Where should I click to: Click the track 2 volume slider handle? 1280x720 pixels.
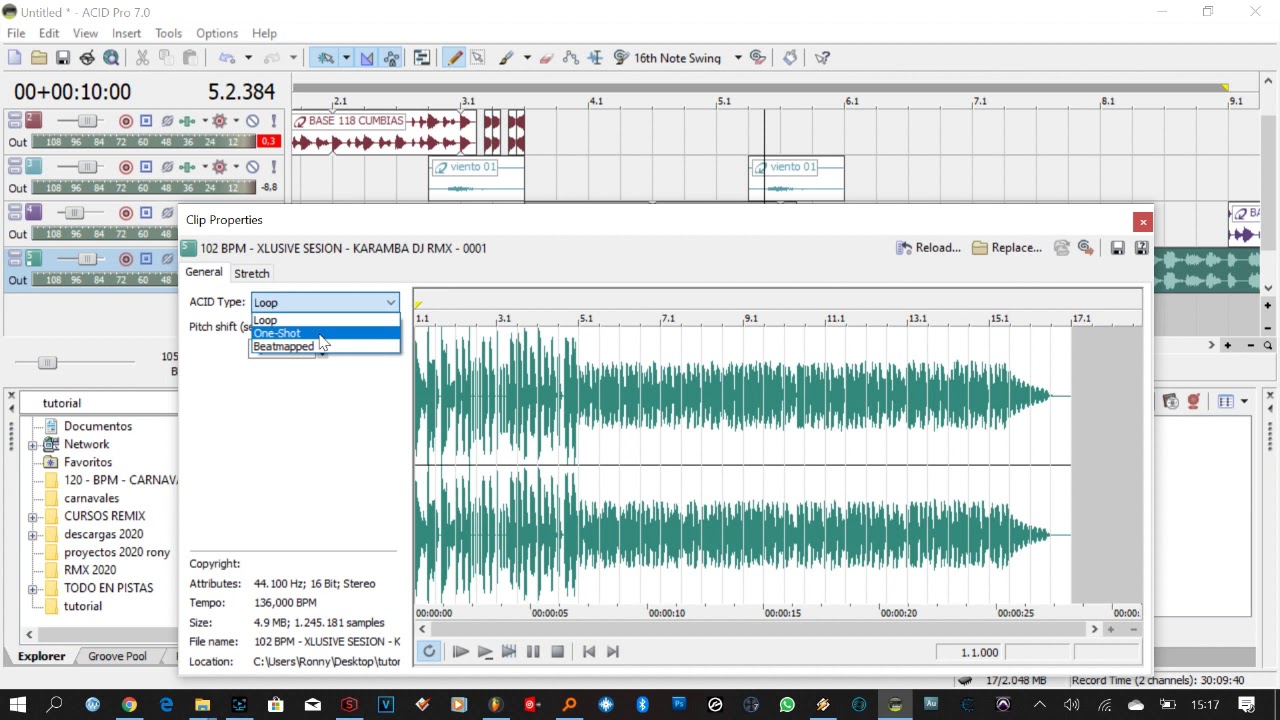click(x=87, y=121)
